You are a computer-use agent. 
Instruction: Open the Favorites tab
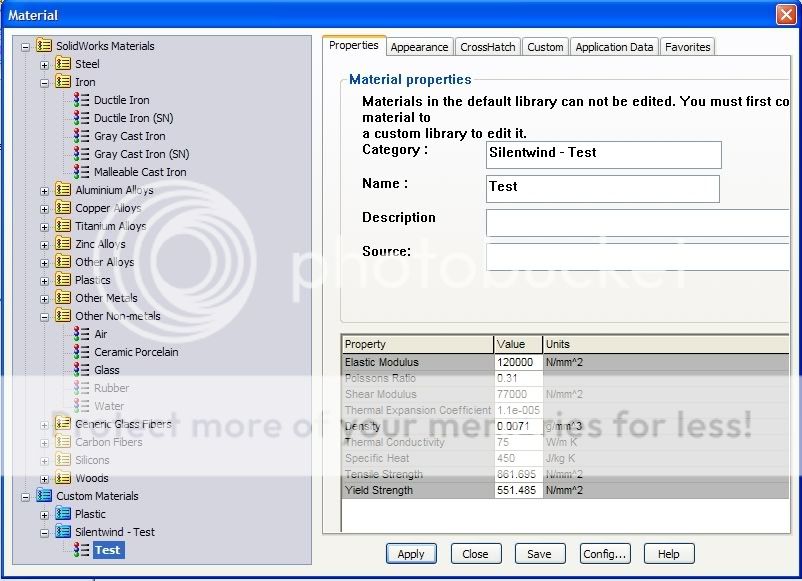[x=687, y=47]
